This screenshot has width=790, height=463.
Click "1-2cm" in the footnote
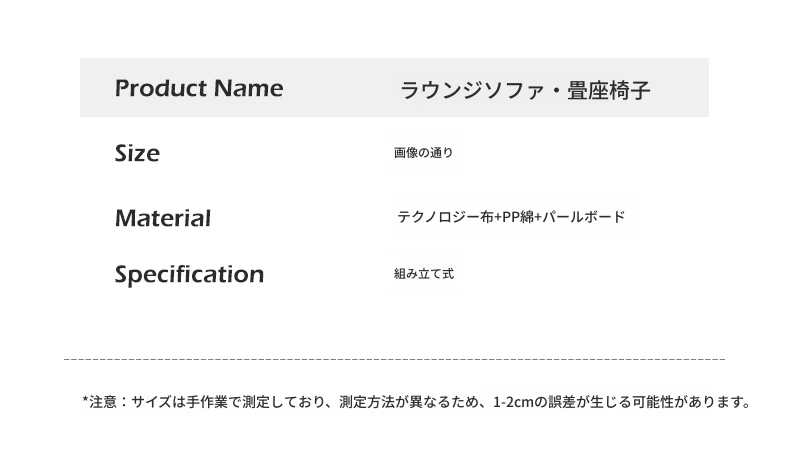[x=515, y=403]
